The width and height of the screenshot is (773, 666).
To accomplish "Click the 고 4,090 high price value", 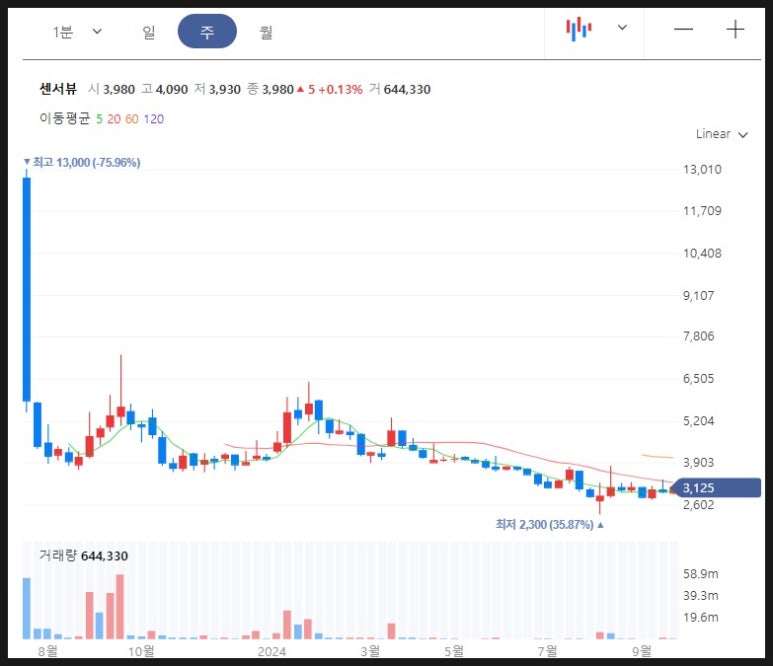I will [165, 89].
